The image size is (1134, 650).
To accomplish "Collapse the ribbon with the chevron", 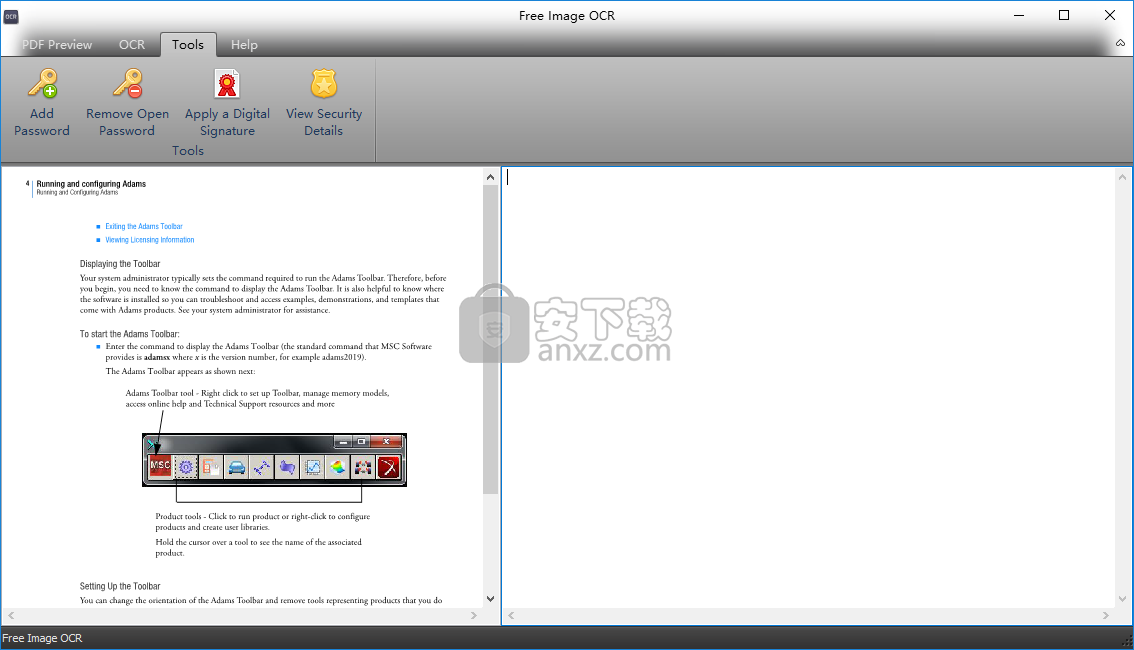I will [1120, 43].
